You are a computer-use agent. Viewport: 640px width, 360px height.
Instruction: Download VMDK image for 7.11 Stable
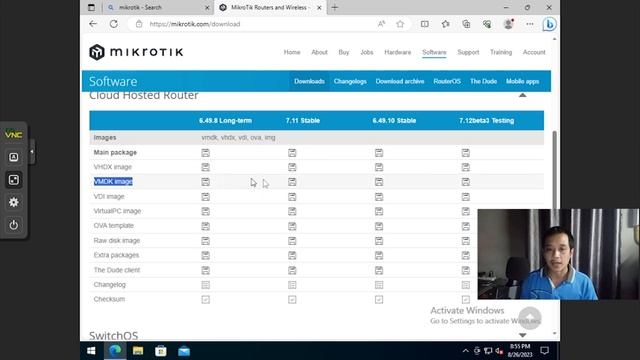(292, 182)
